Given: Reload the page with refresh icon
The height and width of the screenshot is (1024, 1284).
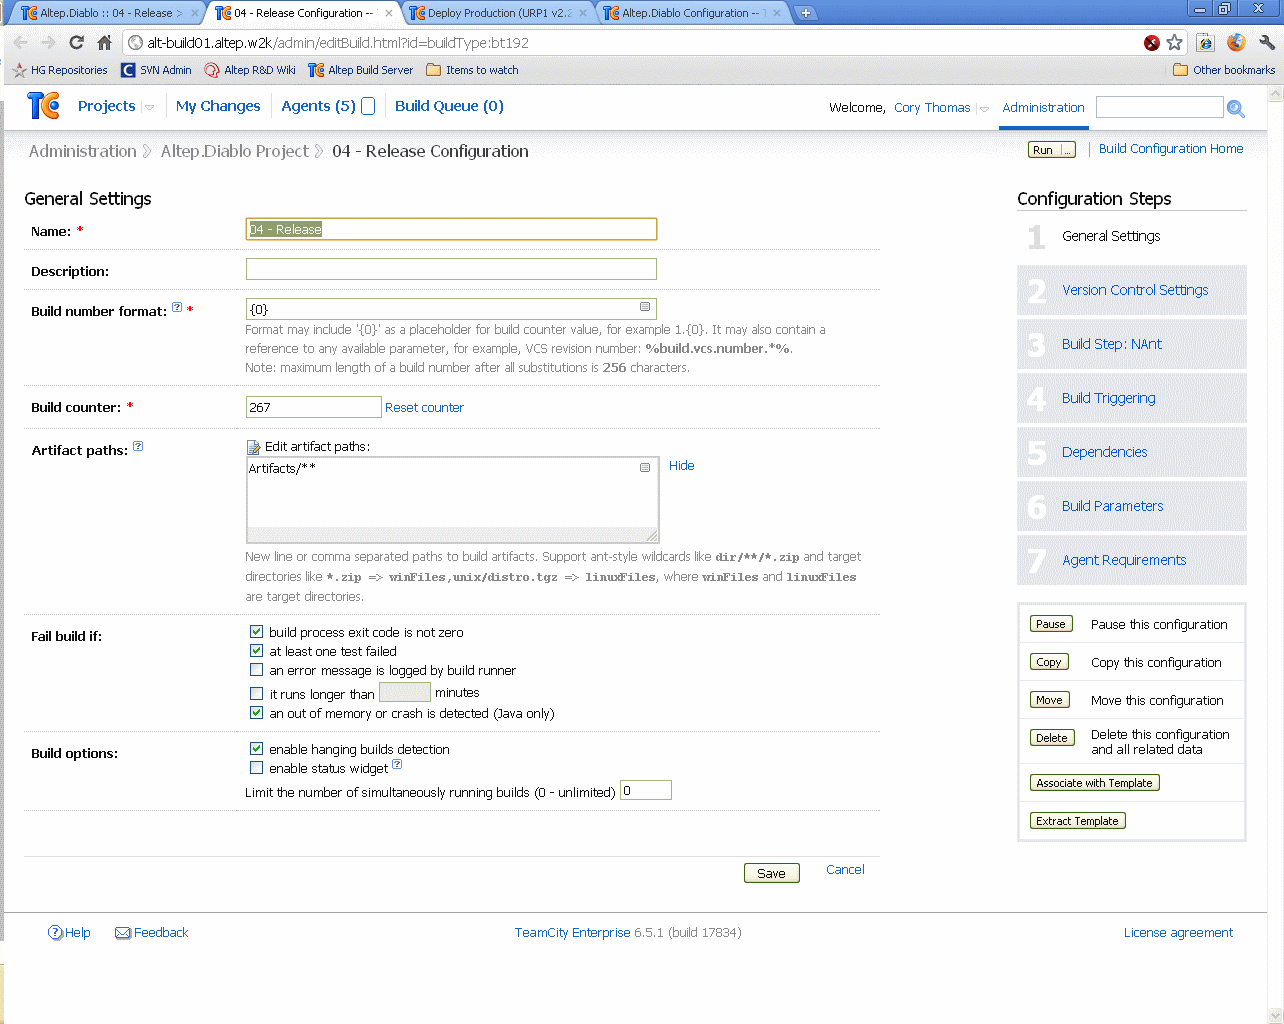Looking at the screenshot, I should coord(76,42).
